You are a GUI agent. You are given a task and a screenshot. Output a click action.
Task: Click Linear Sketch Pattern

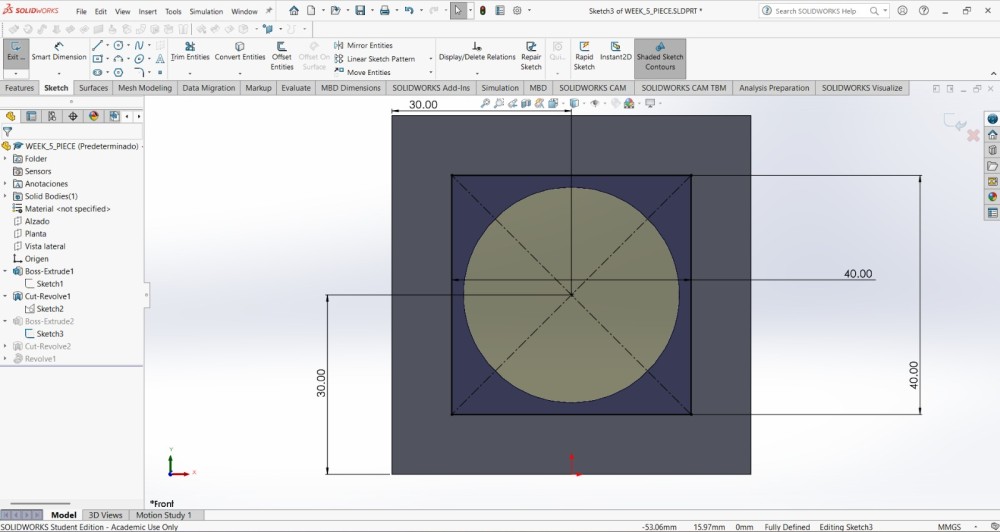coord(374,59)
